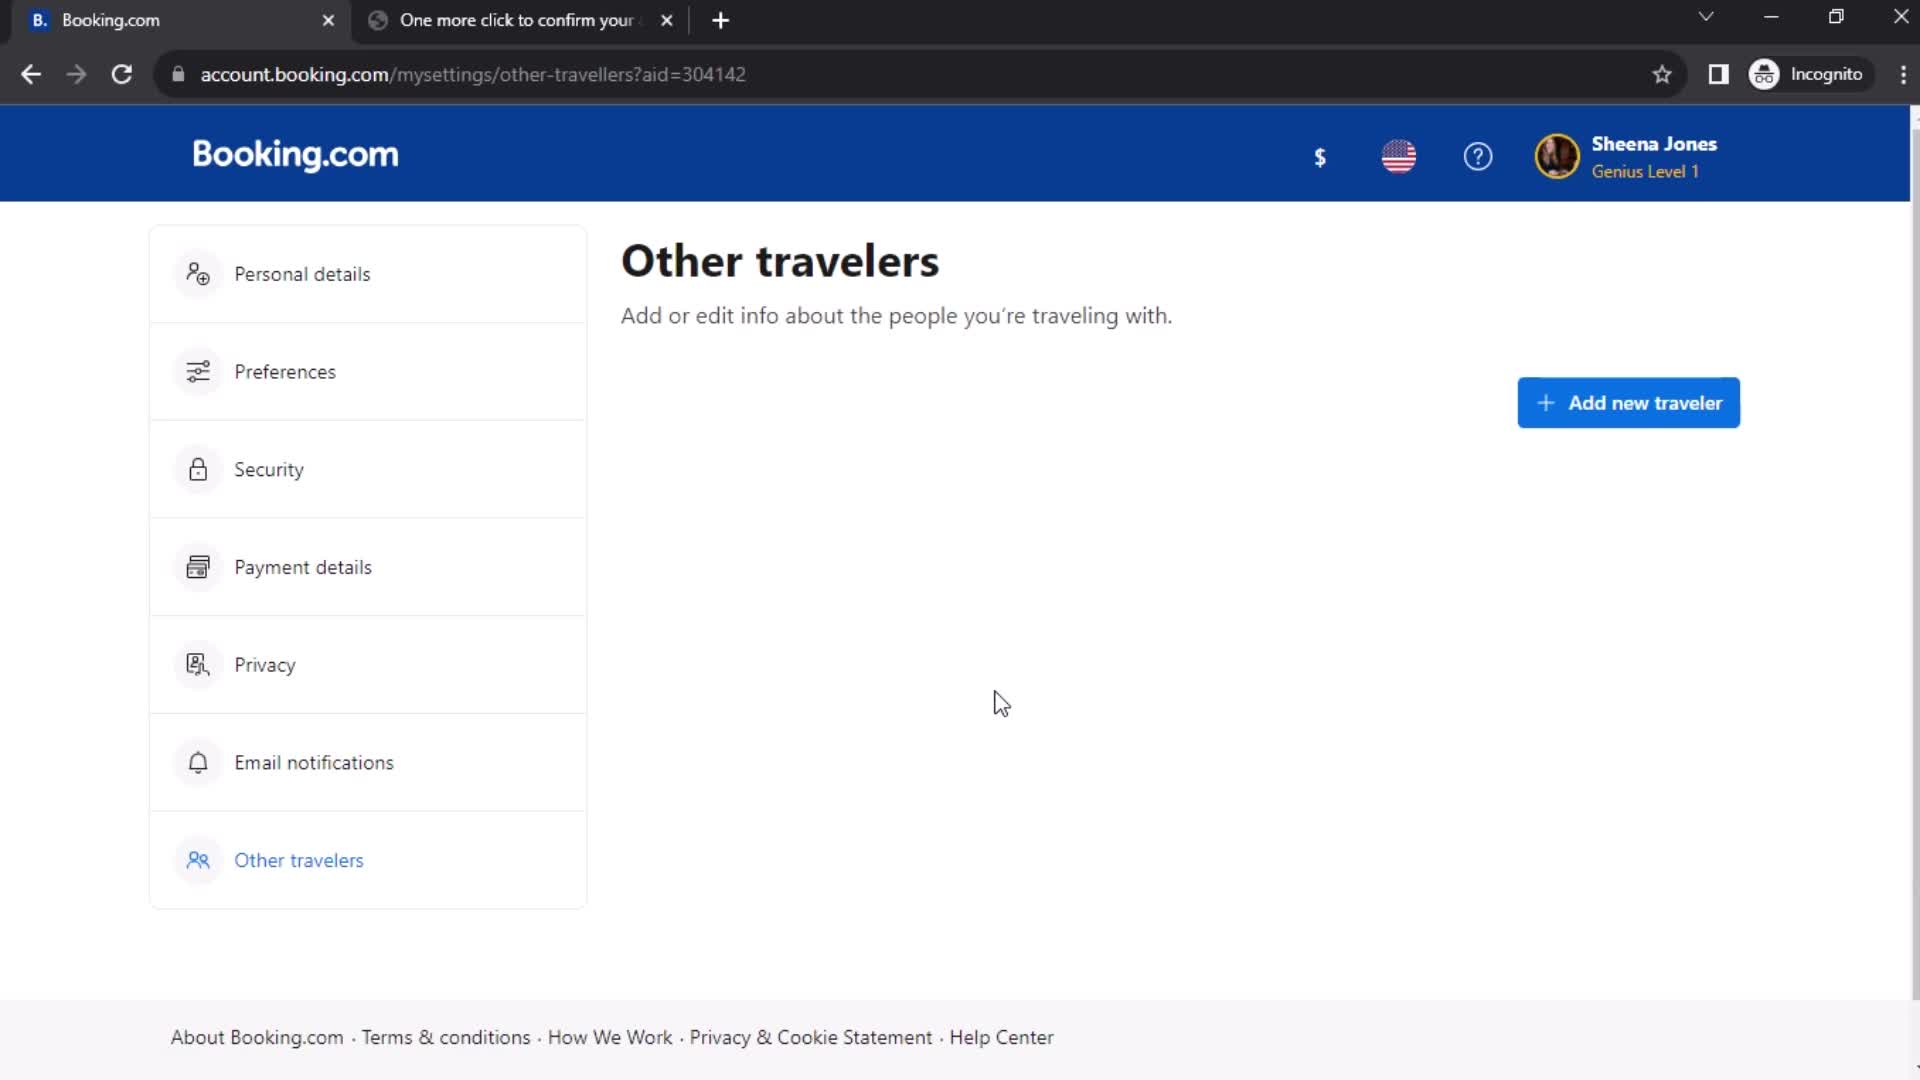Click the Other travelers sidebar icon

point(199,860)
